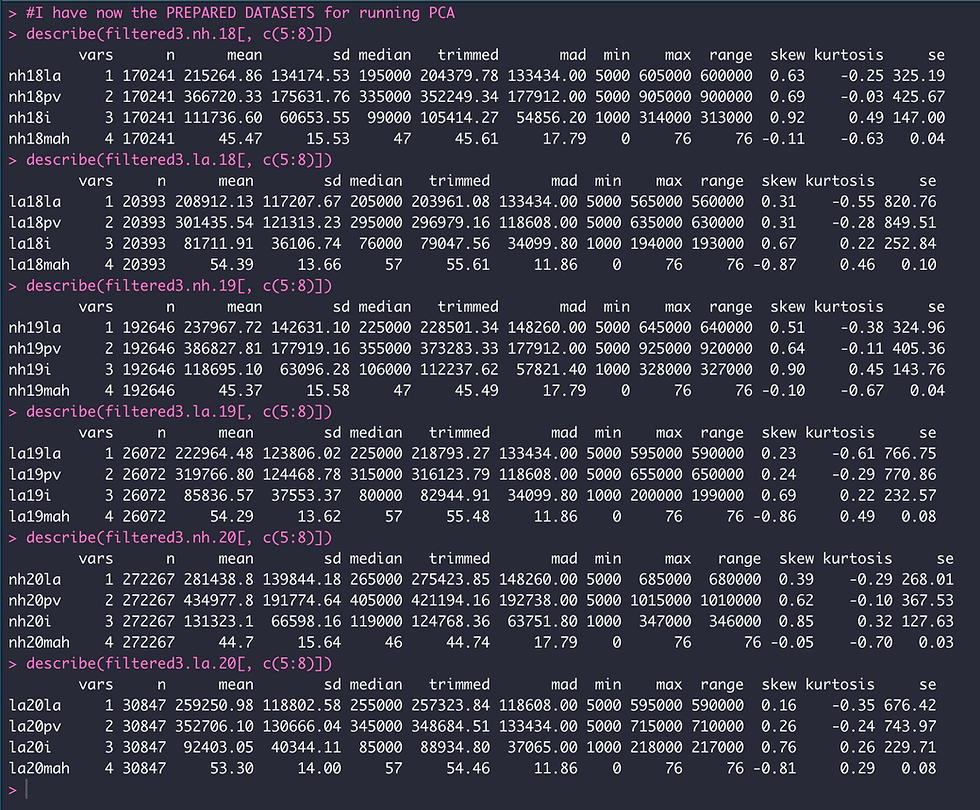Click row label nh18pv
Screen dimensions: 980x810
coord(35,97)
